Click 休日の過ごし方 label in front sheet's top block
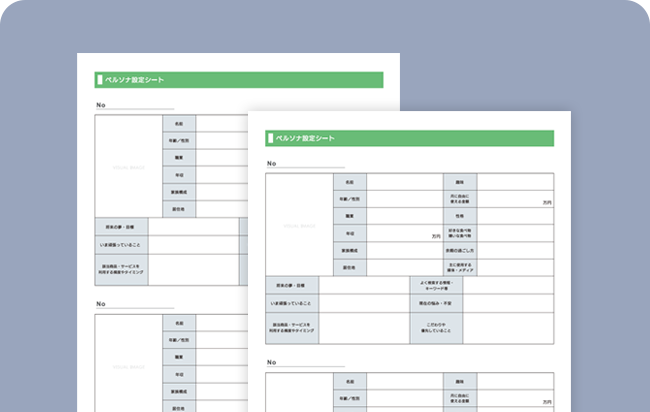650x412 pixels. pyautogui.click(x=460, y=250)
